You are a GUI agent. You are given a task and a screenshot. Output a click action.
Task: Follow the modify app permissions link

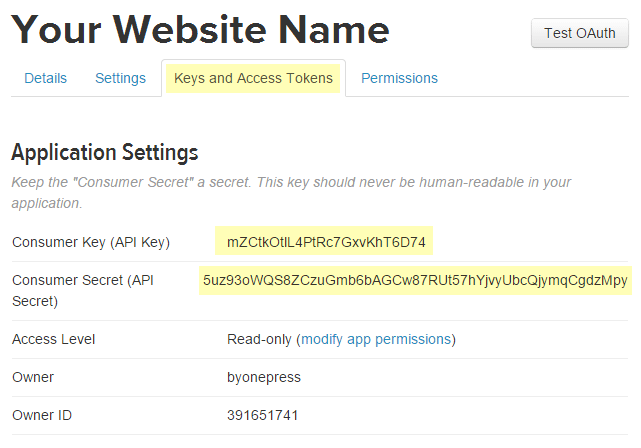pos(376,339)
